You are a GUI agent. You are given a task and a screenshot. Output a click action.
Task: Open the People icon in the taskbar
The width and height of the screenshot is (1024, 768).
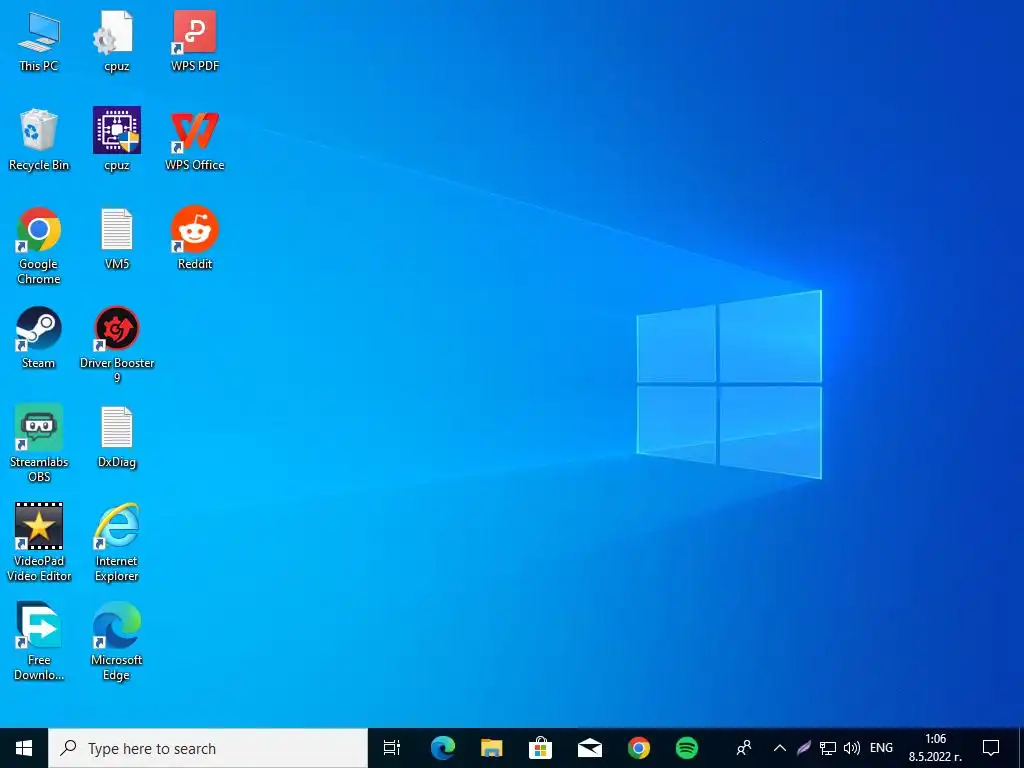pyautogui.click(x=743, y=748)
